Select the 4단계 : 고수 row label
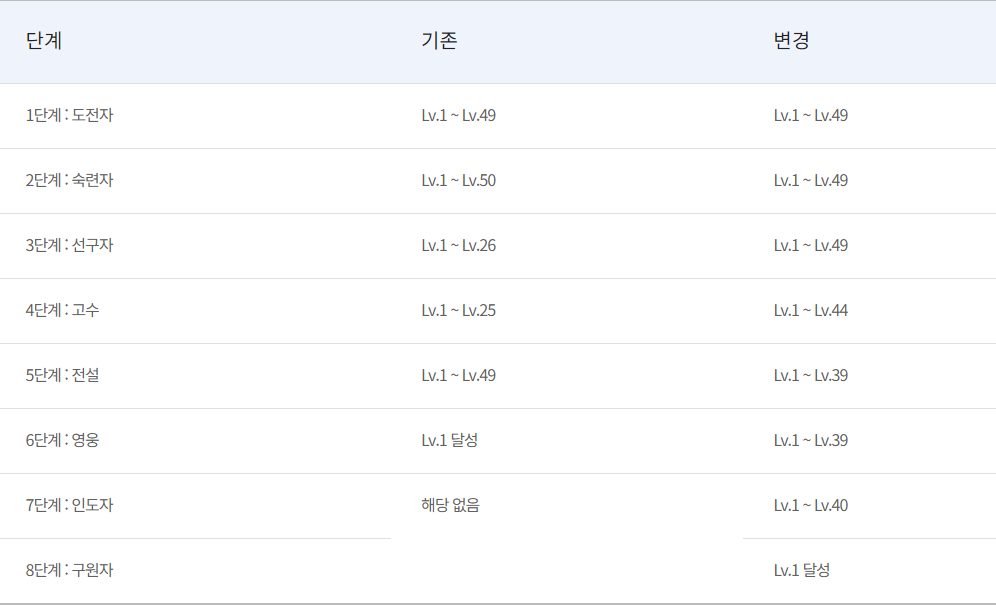The image size is (996, 609). 62,311
